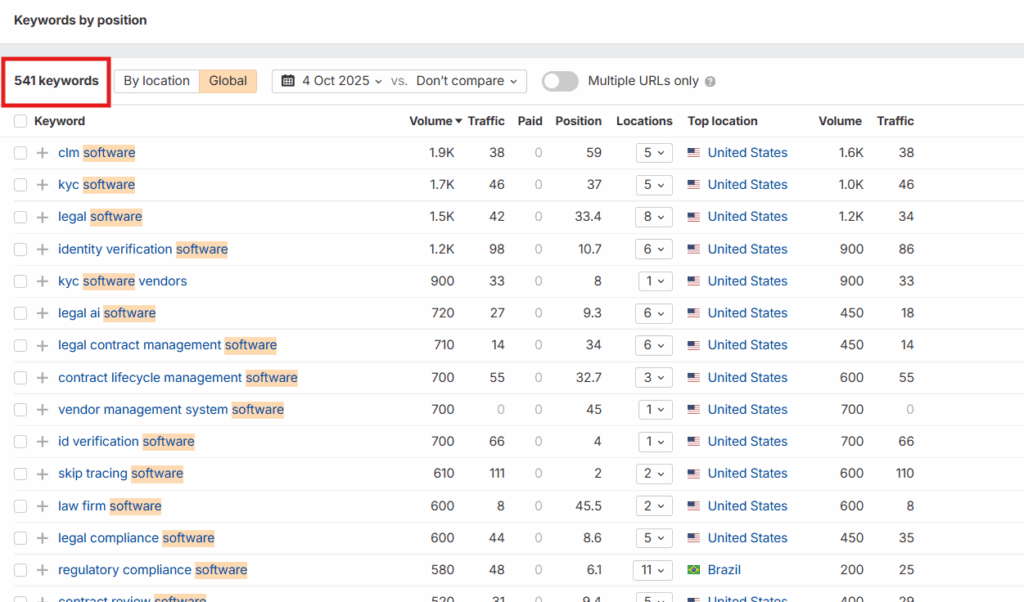This screenshot has width=1024, height=602.
Task: Select the checkbox for id verification software
Action: coord(21,442)
